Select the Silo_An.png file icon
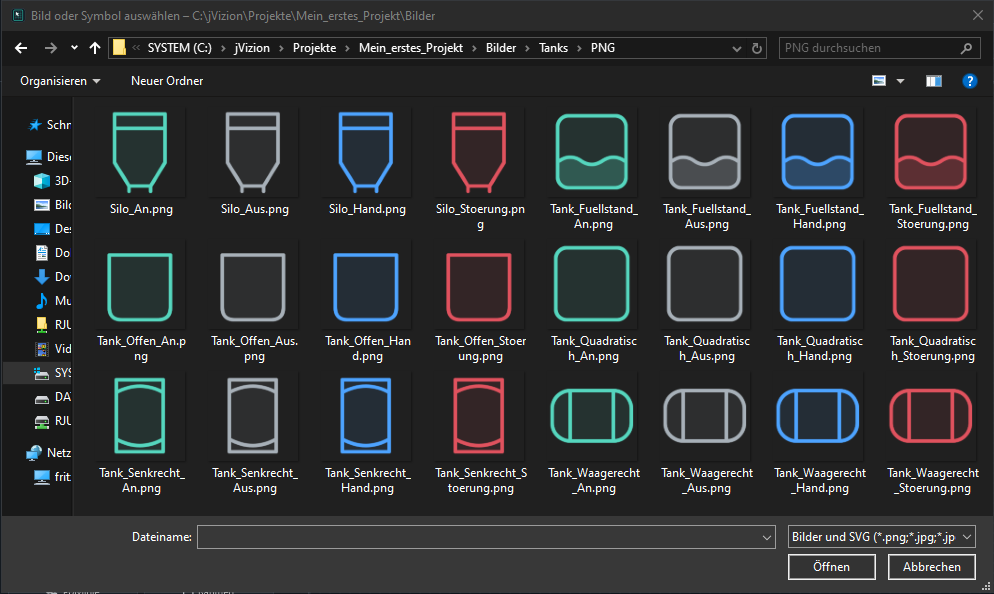 click(x=140, y=152)
